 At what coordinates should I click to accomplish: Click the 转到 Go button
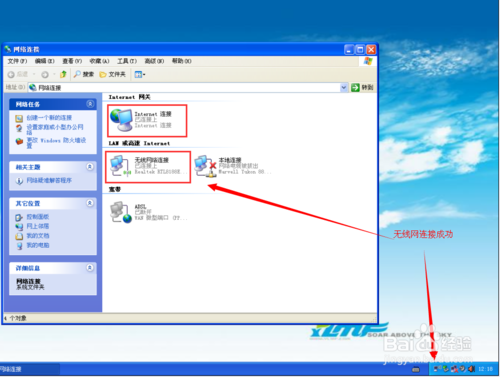click(x=362, y=88)
